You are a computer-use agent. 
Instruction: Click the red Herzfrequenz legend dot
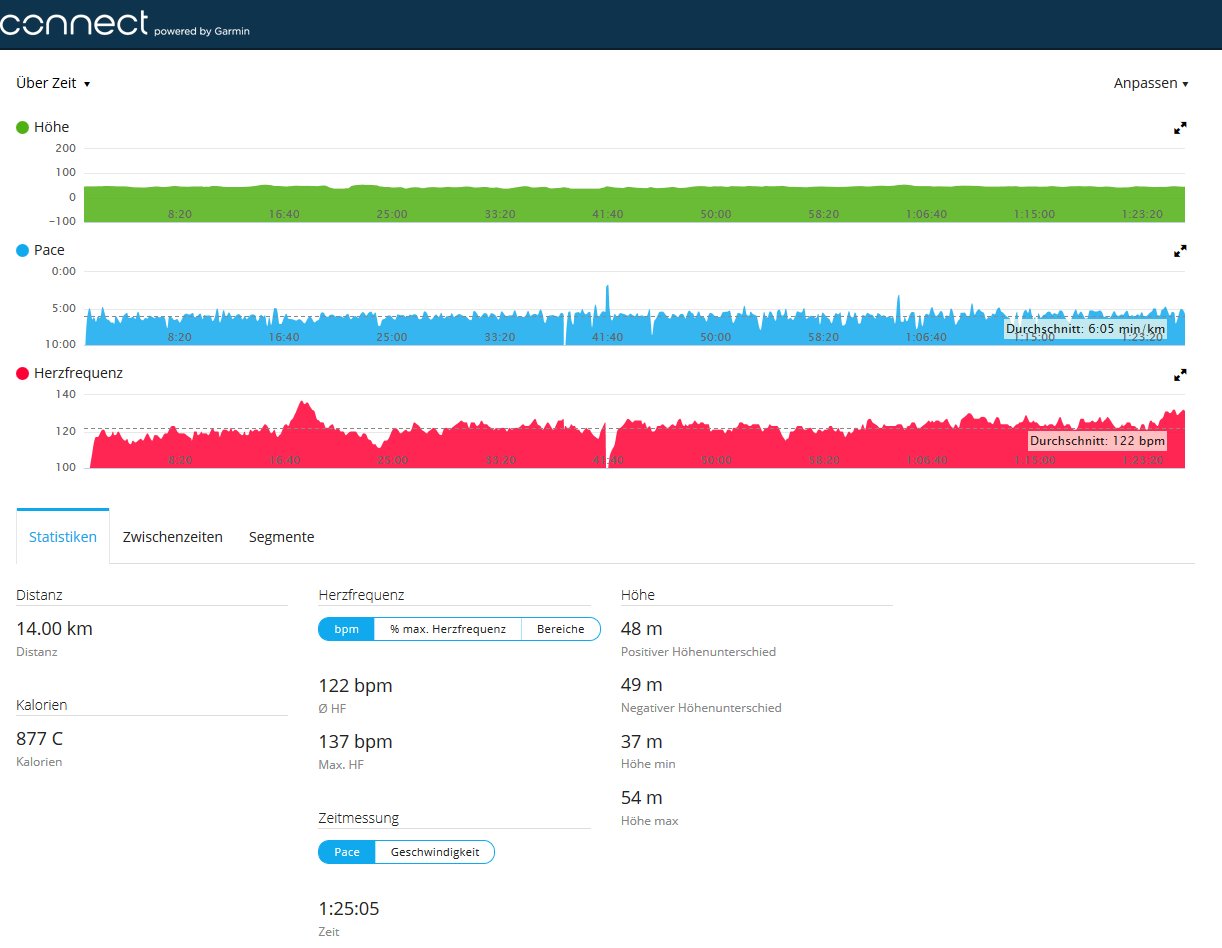[x=23, y=373]
